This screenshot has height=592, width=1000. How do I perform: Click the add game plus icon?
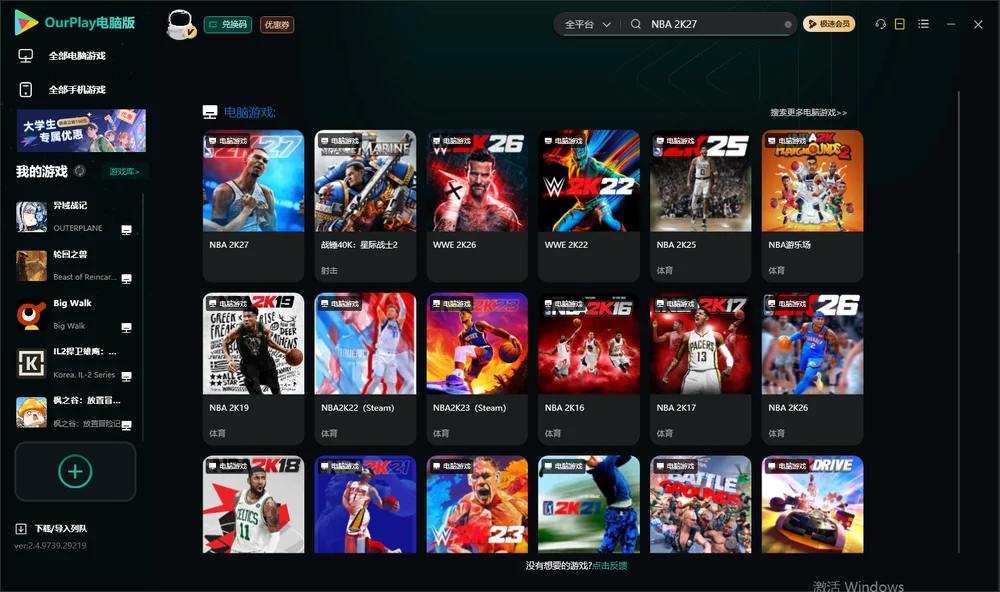tap(75, 471)
